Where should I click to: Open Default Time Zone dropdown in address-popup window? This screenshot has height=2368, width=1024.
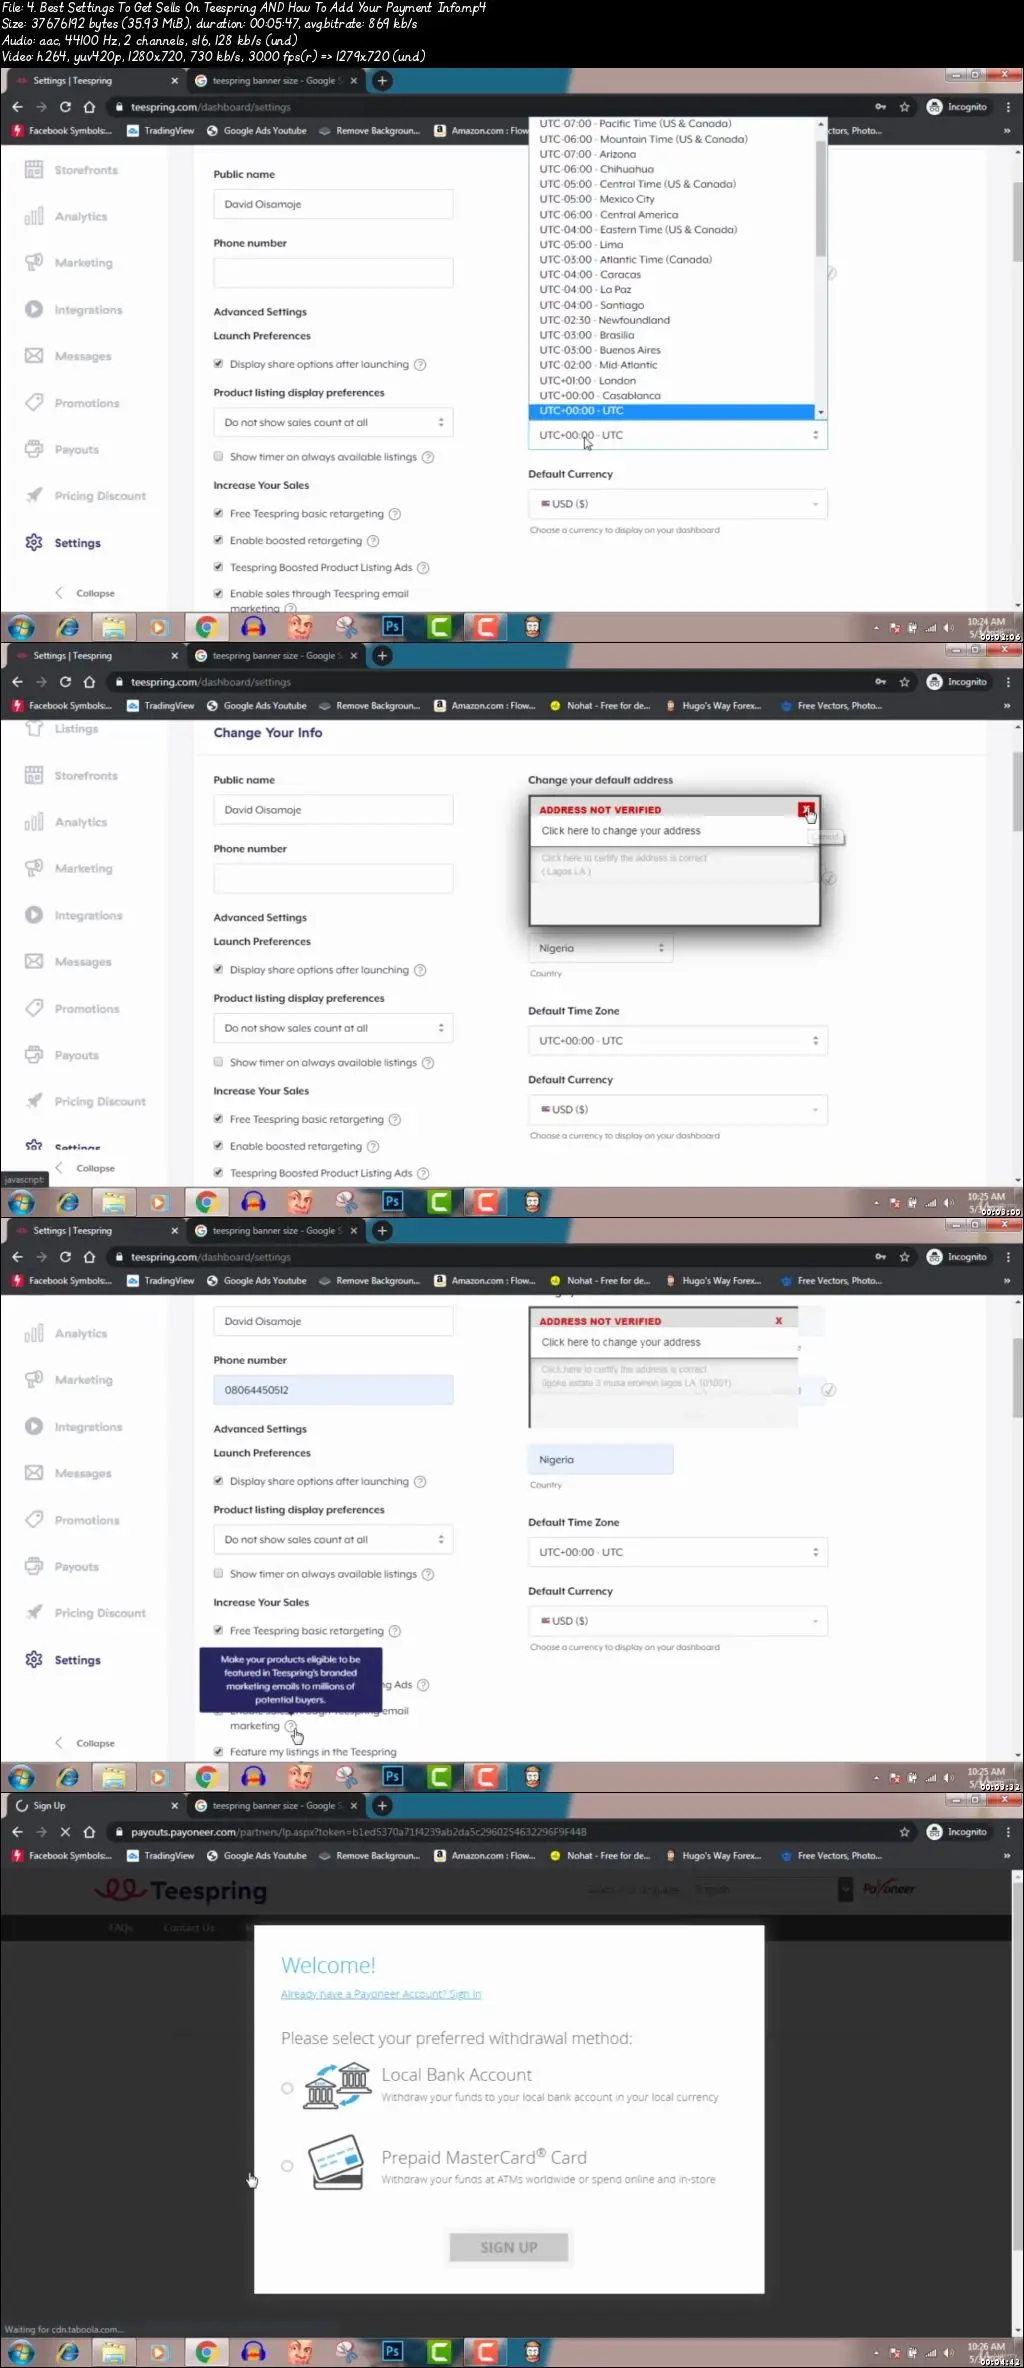tap(678, 1041)
